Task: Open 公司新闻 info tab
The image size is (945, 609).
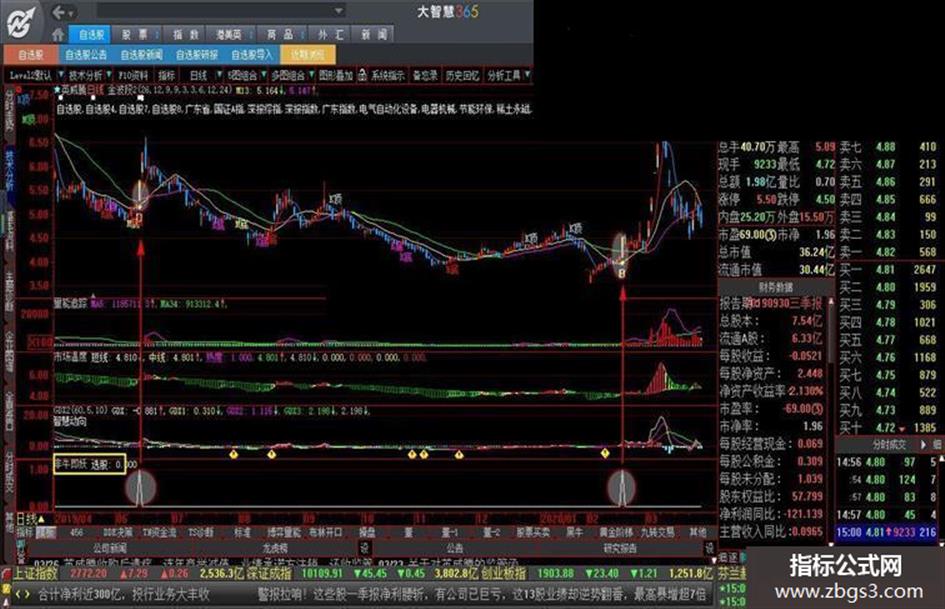Action: (x=110, y=548)
